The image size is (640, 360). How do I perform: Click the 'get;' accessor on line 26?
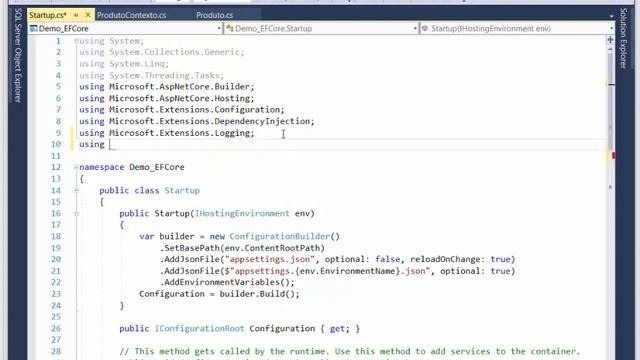340,329
